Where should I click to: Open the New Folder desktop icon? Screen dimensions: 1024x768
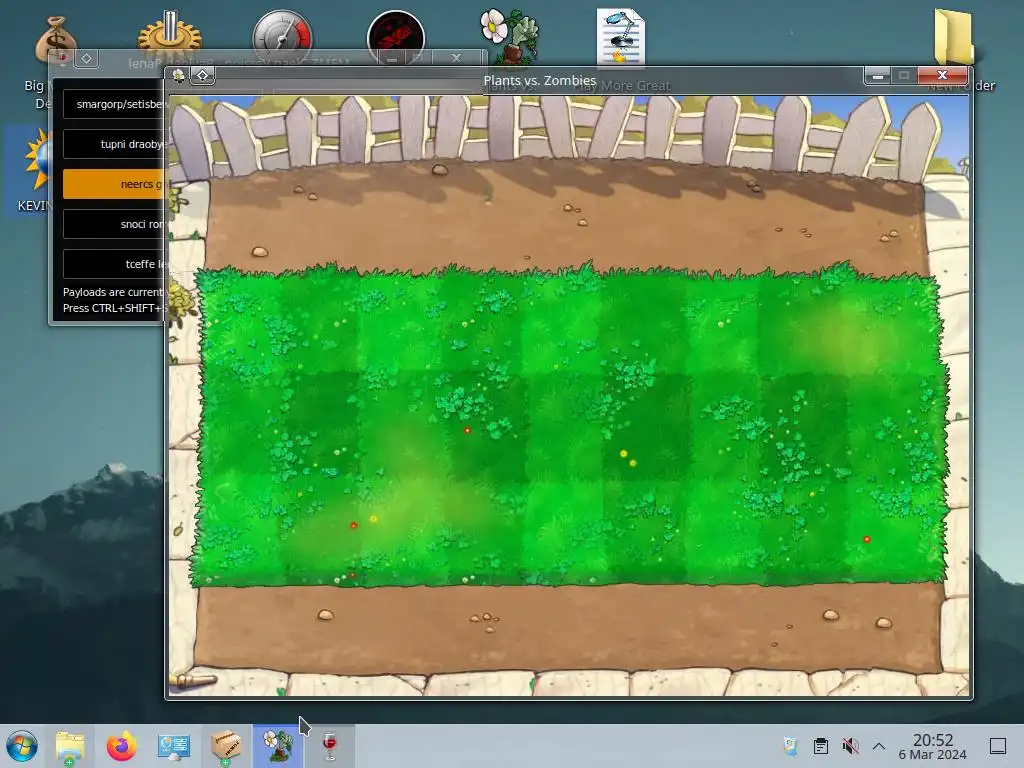pos(953,37)
